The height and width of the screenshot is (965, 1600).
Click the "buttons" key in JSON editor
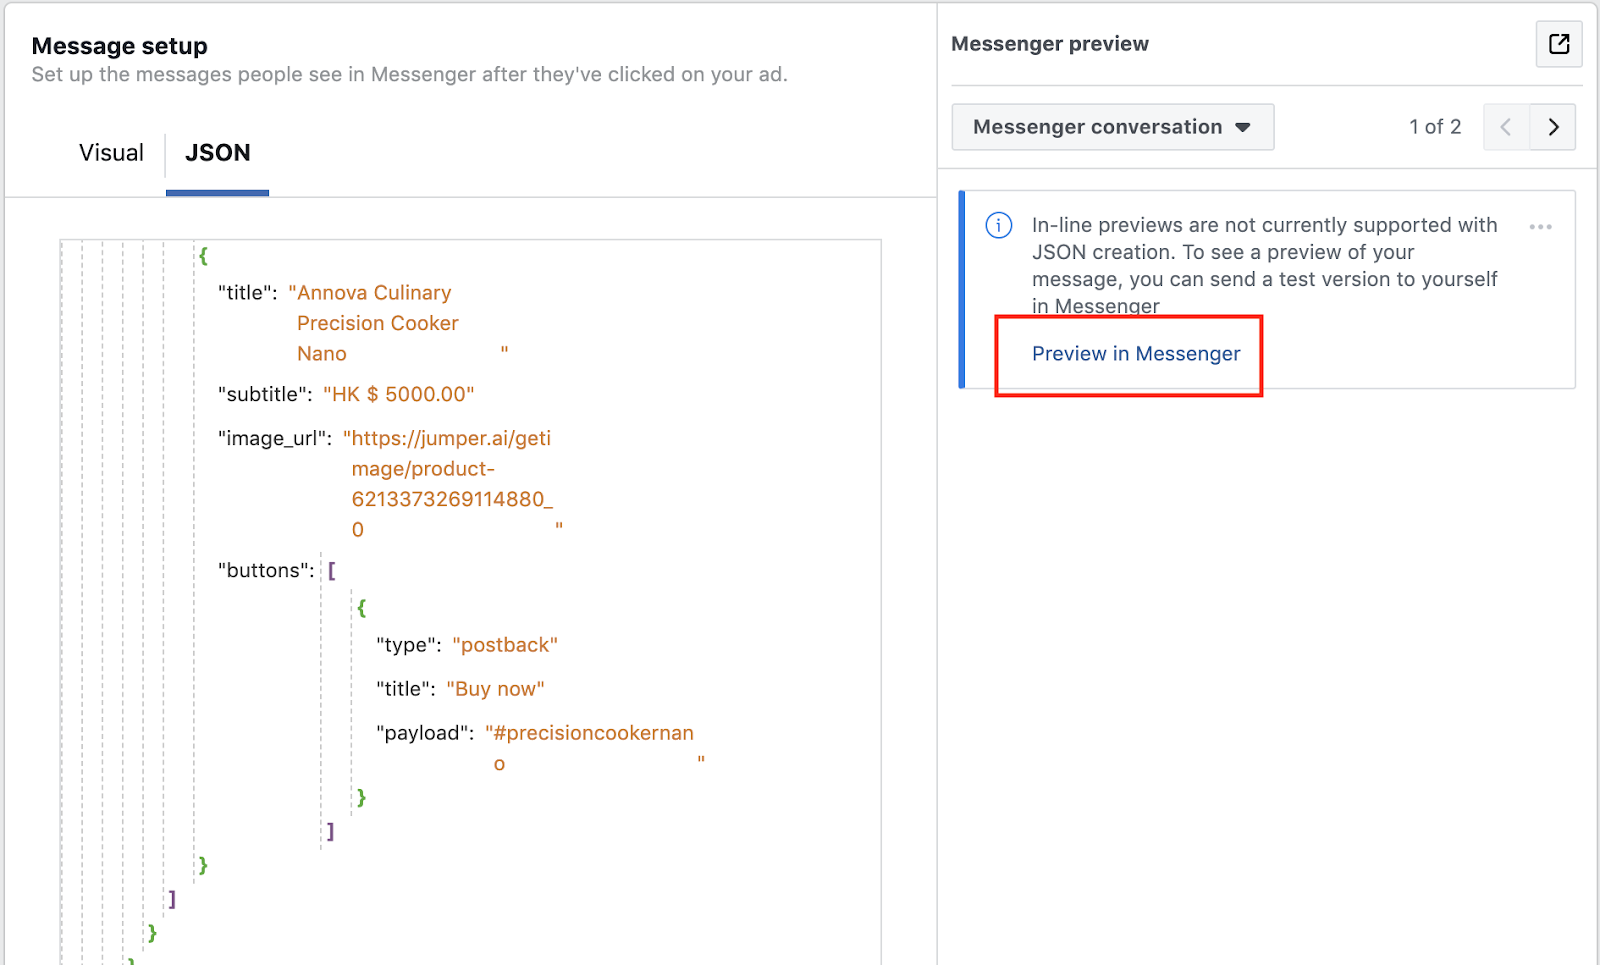tap(265, 570)
